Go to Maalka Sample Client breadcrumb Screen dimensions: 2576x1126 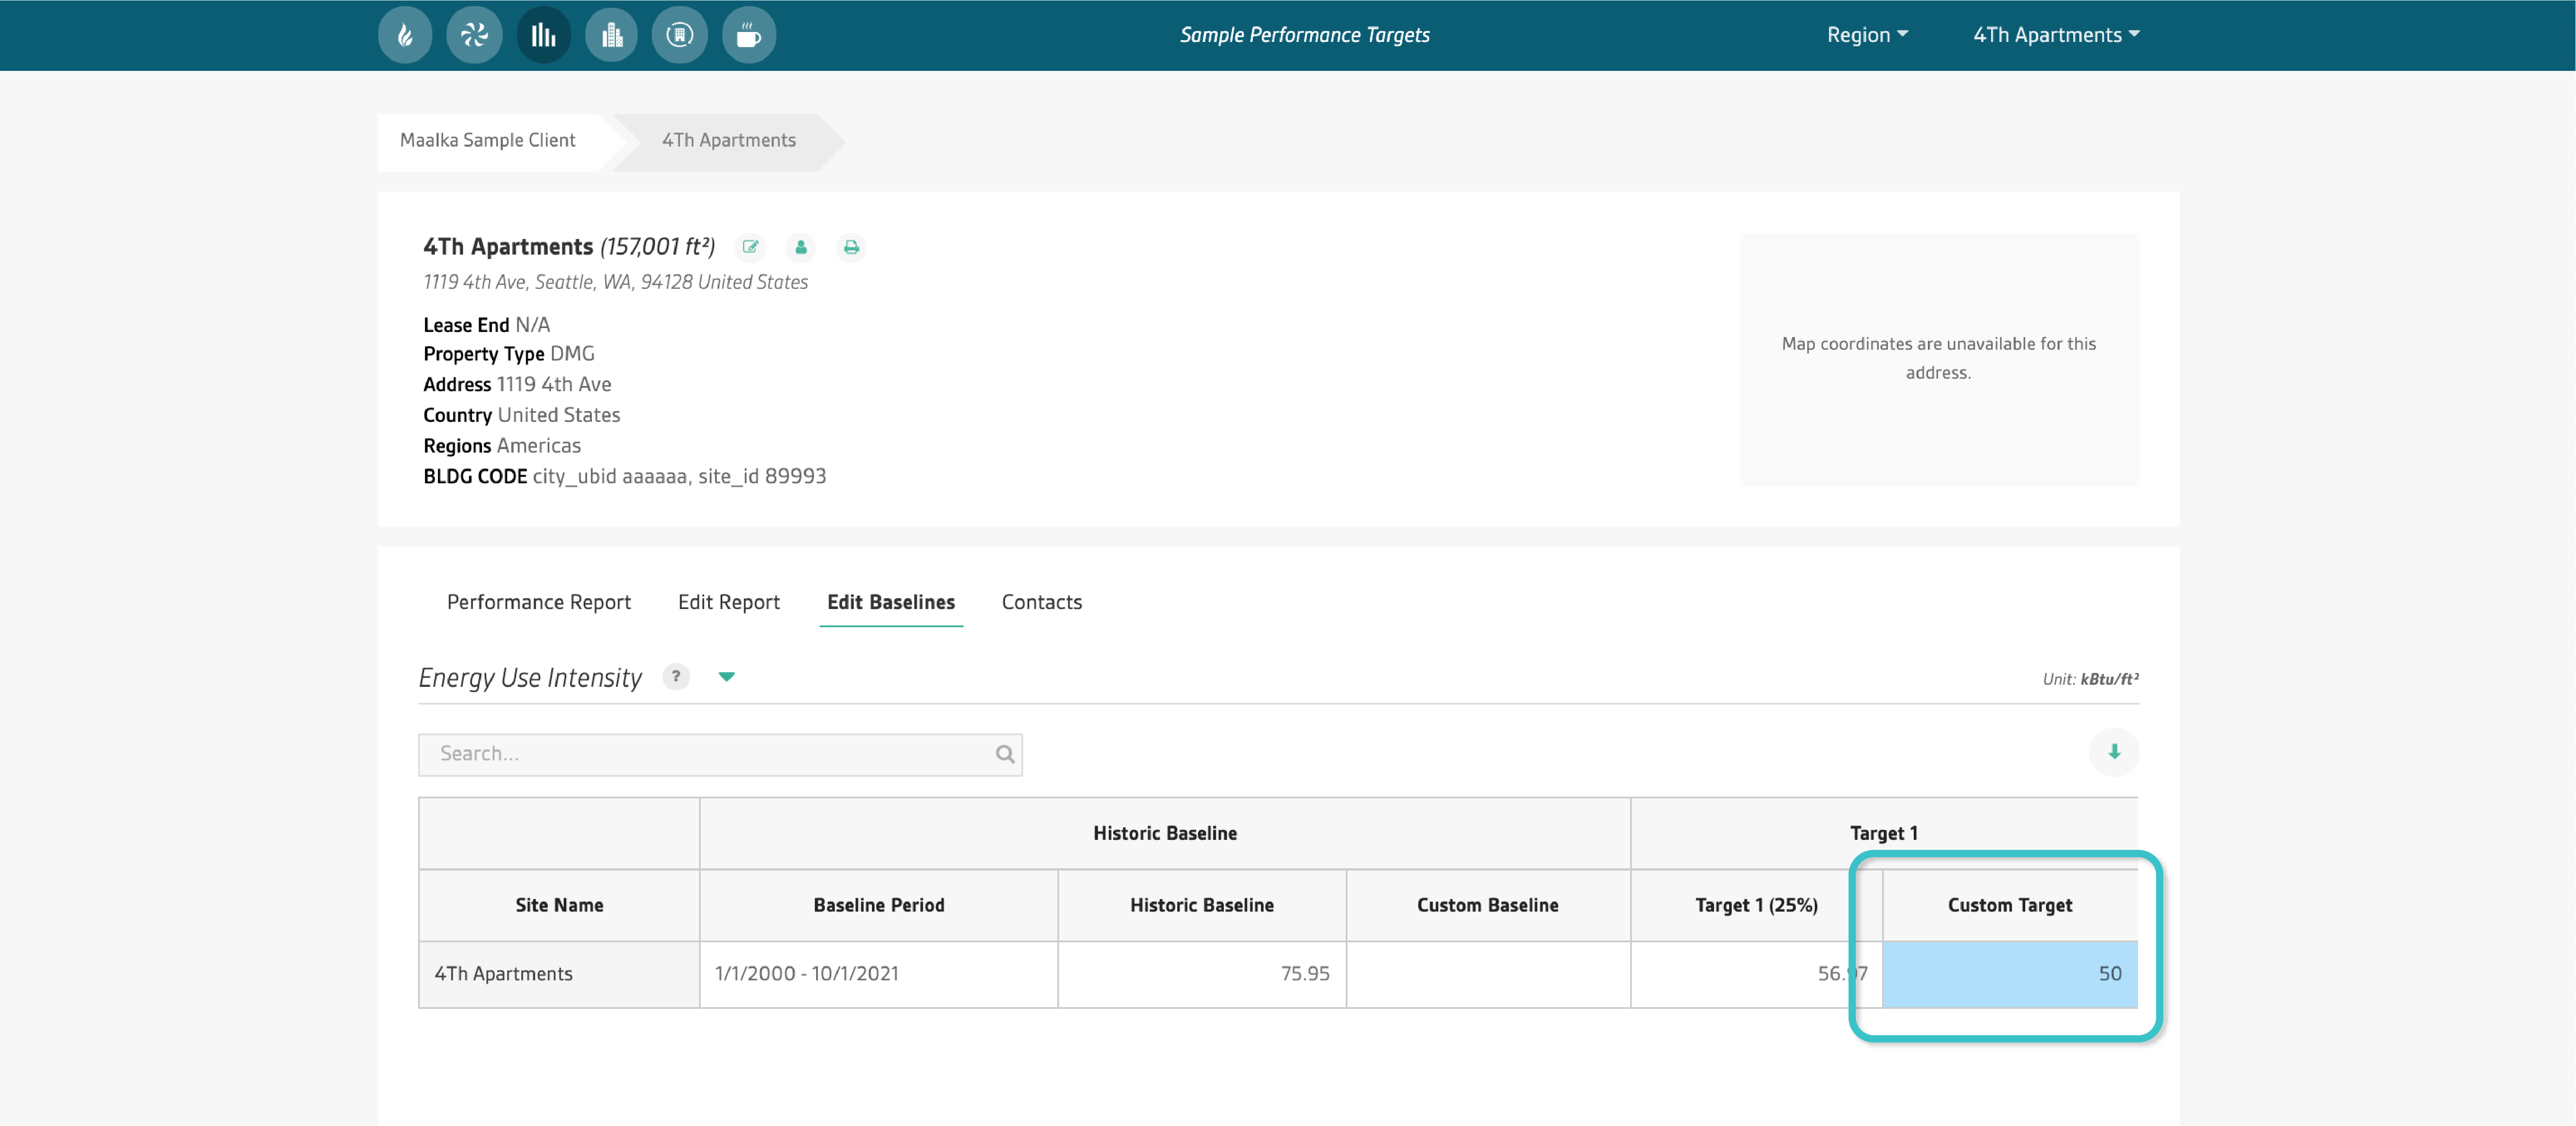point(488,141)
